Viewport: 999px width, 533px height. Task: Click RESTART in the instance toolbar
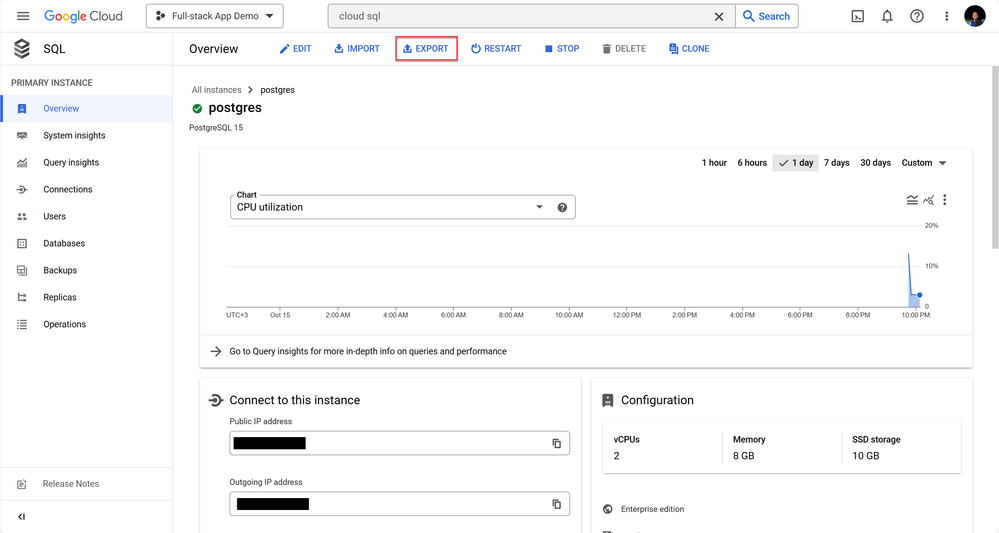point(496,48)
